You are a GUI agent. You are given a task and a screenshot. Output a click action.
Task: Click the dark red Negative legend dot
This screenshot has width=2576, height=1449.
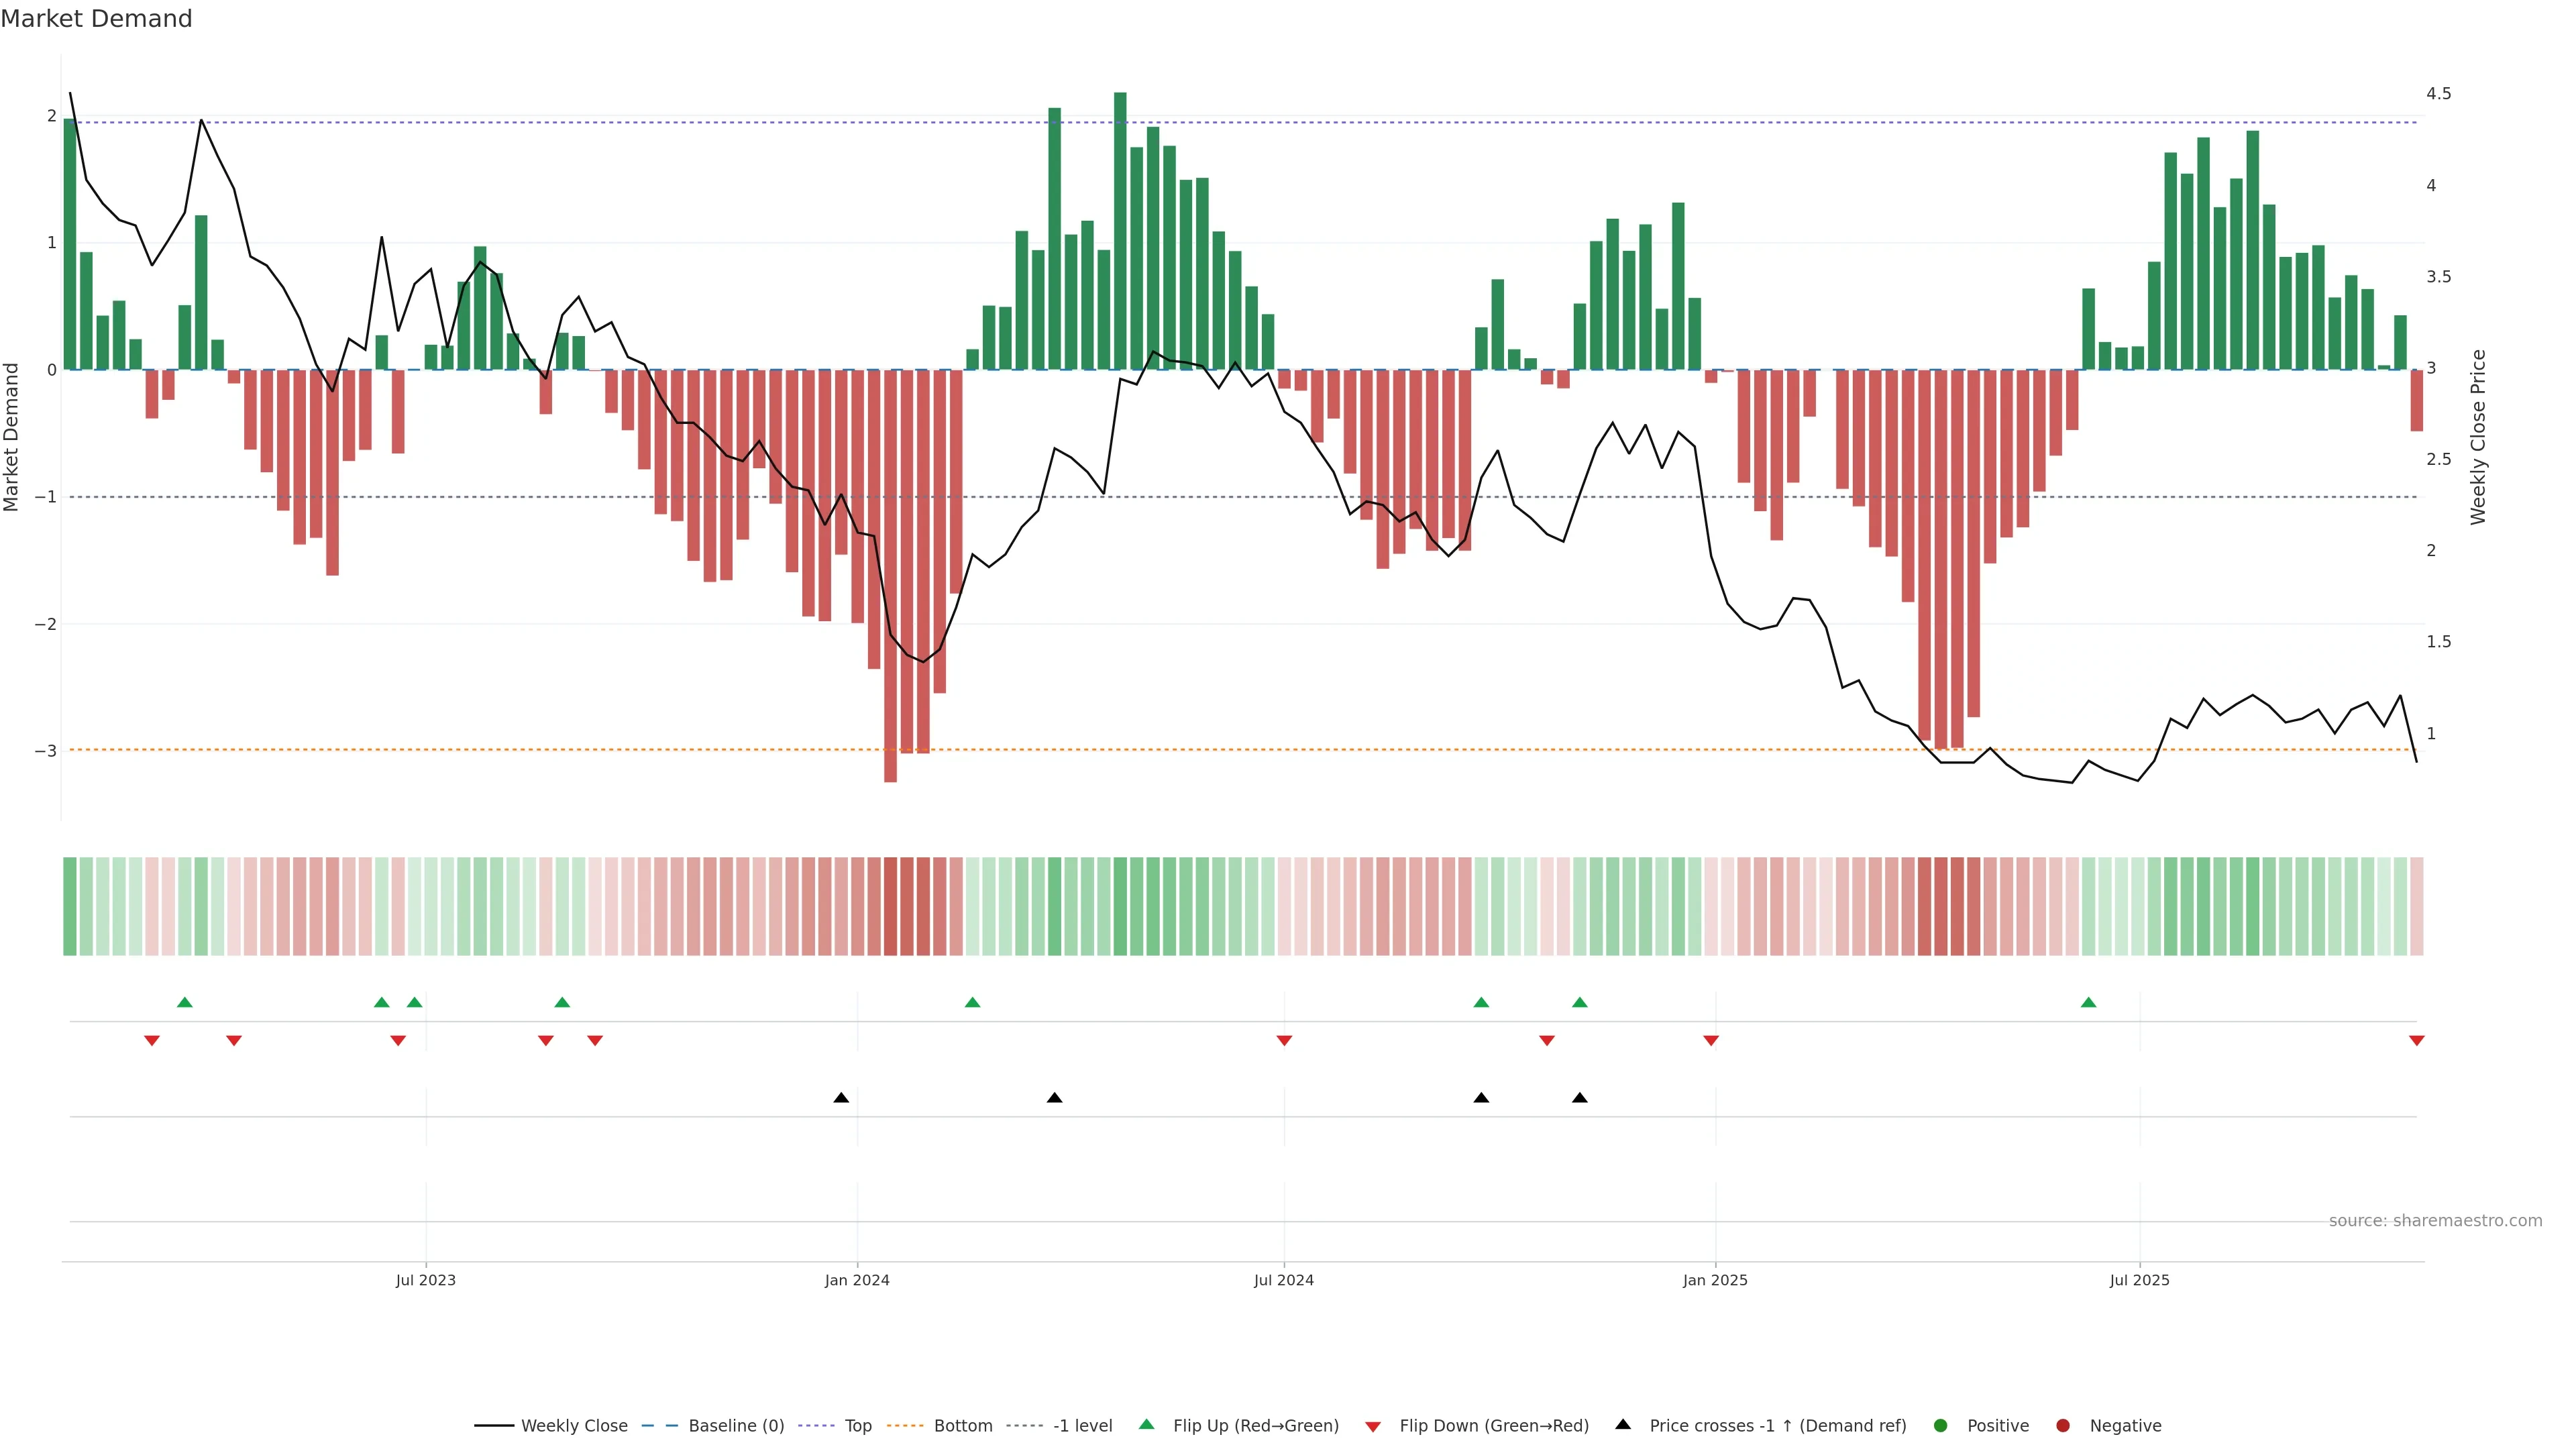click(2063, 1426)
